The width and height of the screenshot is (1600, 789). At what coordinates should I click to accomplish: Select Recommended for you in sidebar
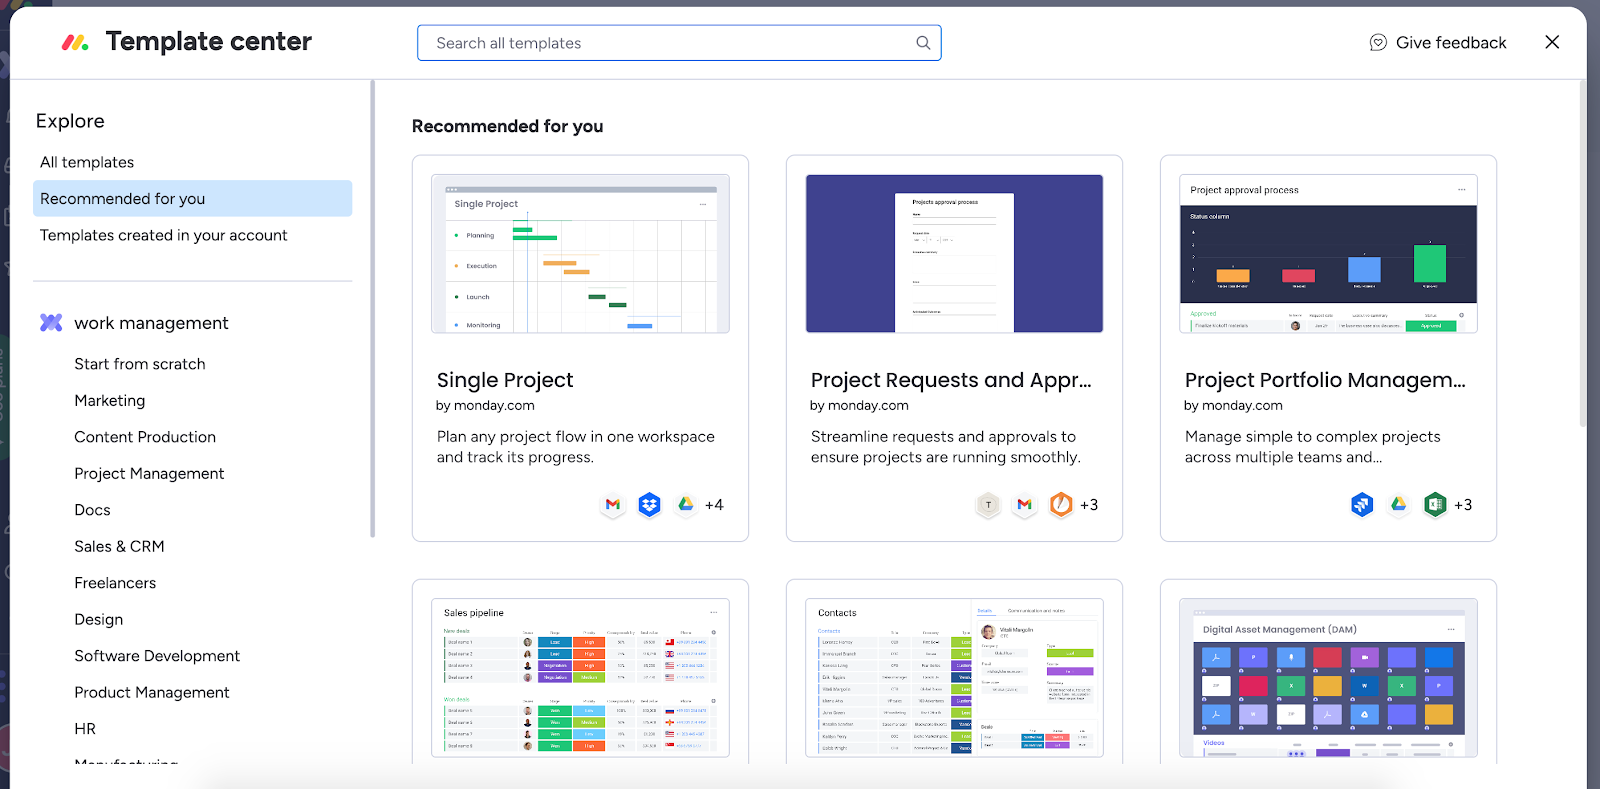(x=193, y=199)
